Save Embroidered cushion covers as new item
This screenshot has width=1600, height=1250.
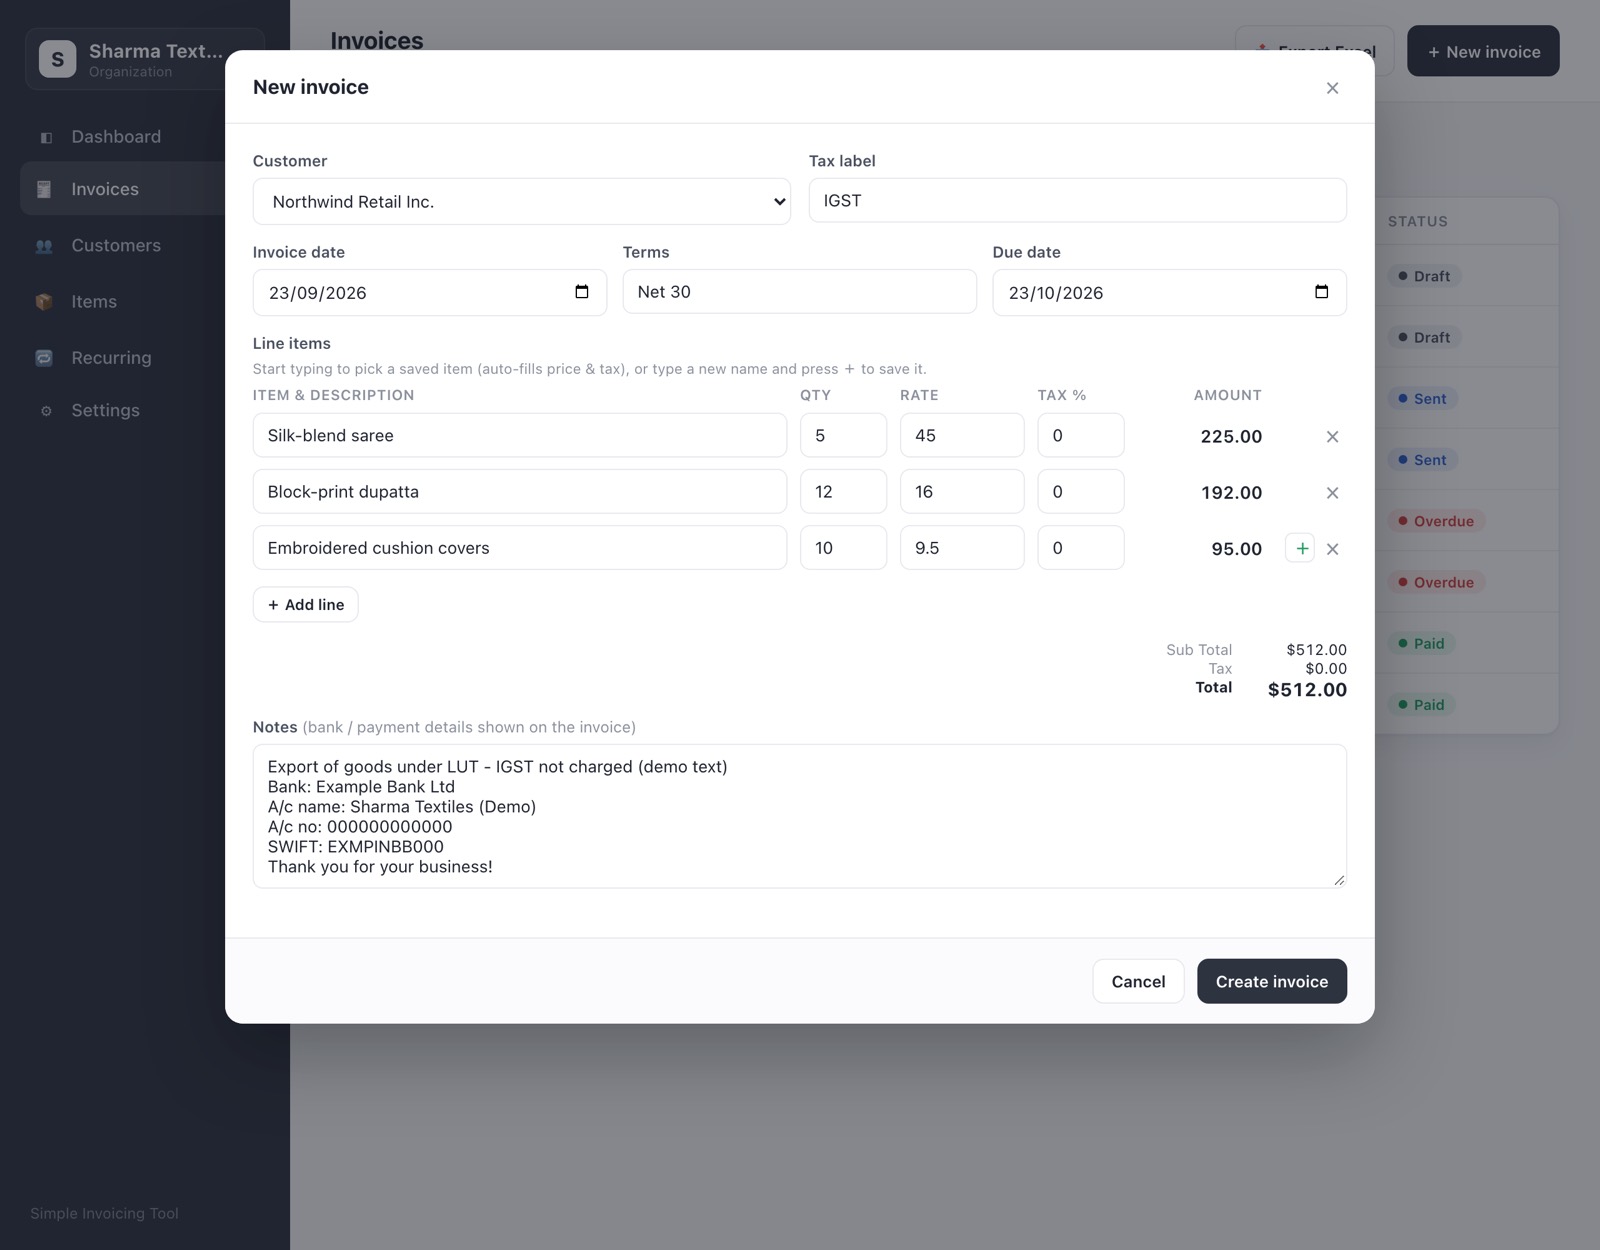click(x=1300, y=548)
